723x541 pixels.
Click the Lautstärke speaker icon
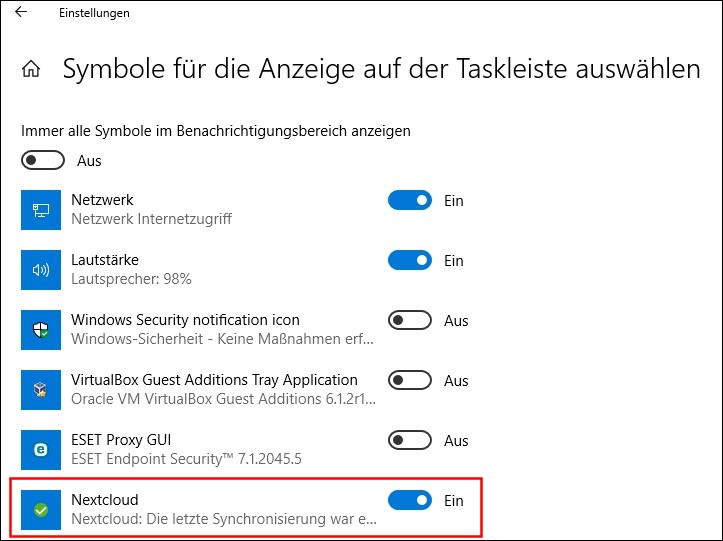41,270
